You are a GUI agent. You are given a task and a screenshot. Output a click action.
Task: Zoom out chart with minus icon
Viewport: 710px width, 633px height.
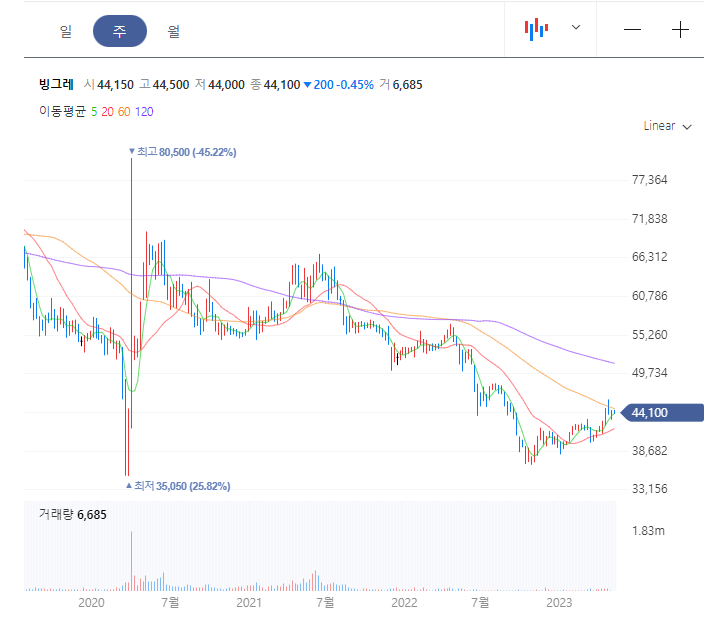coord(632,30)
